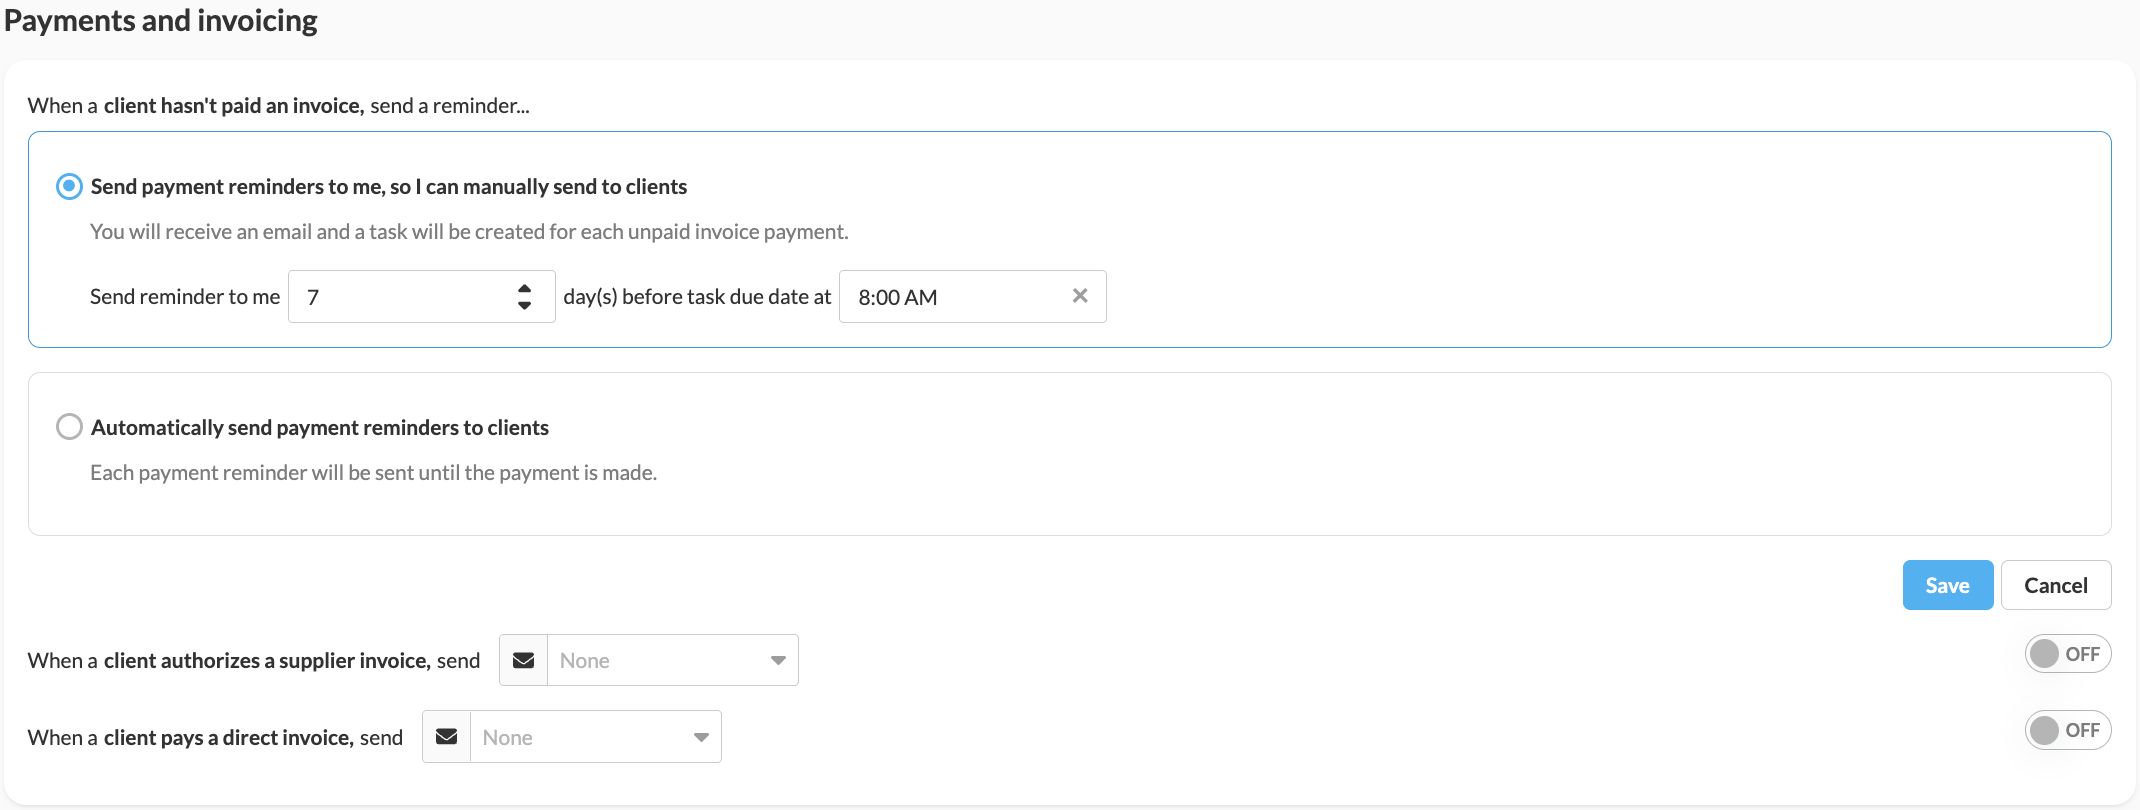Focus the reminder days number field
Image resolution: width=2140 pixels, height=810 pixels.
(400, 297)
